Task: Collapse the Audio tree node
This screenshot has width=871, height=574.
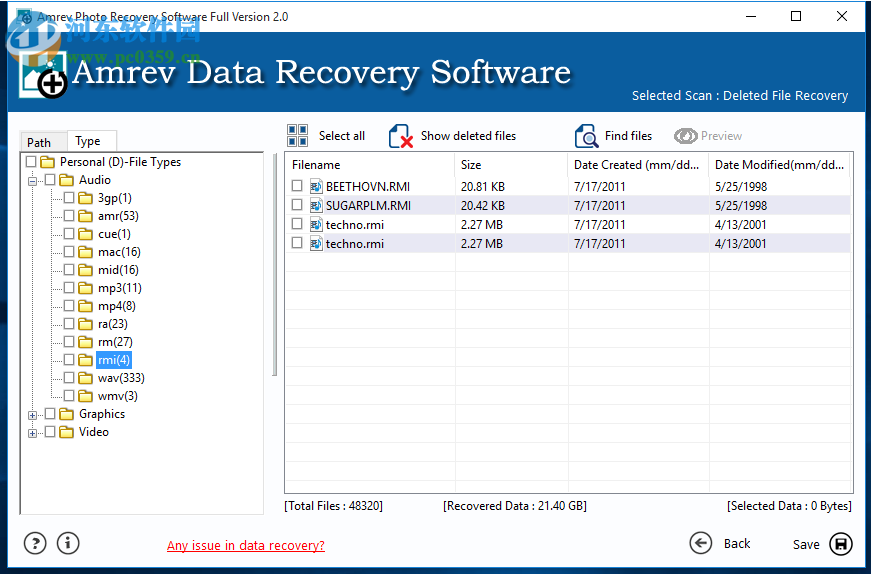Action: [33, 181]
